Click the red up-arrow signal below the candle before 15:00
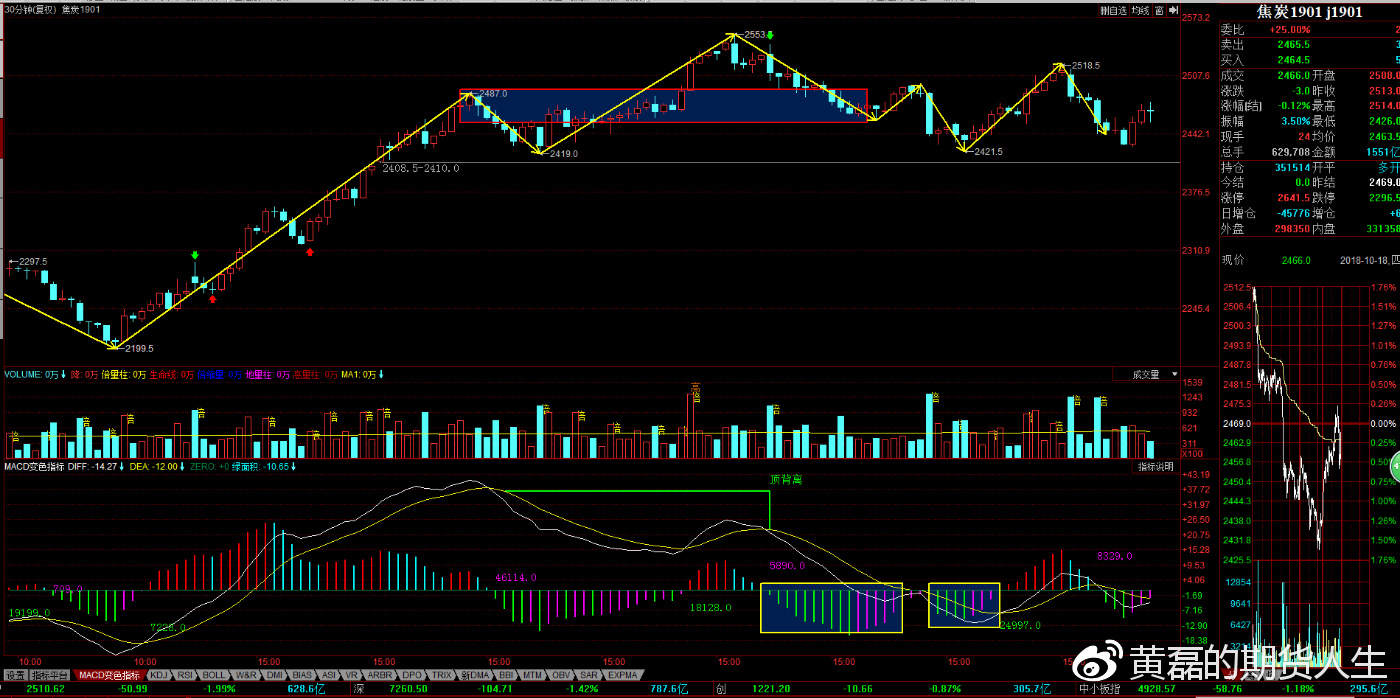This screenshot has width=1400, height=698. 212,298
